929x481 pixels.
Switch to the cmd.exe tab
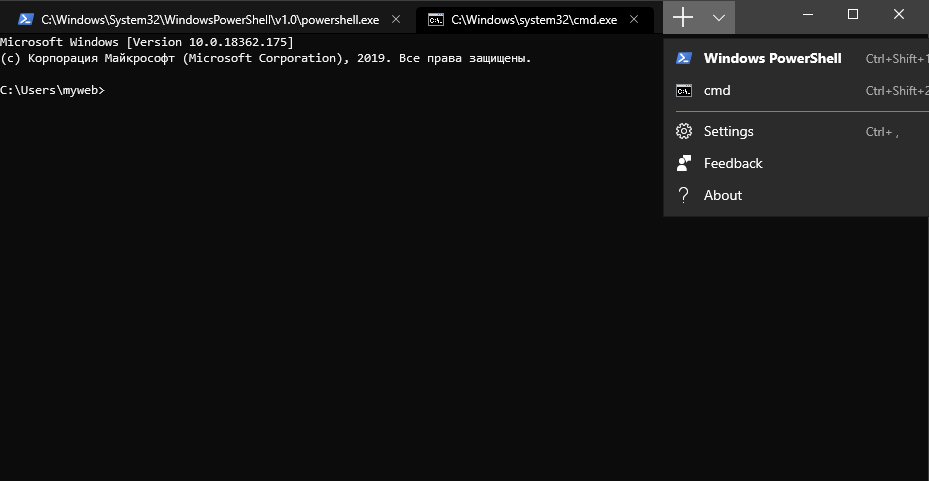(534, 20)
